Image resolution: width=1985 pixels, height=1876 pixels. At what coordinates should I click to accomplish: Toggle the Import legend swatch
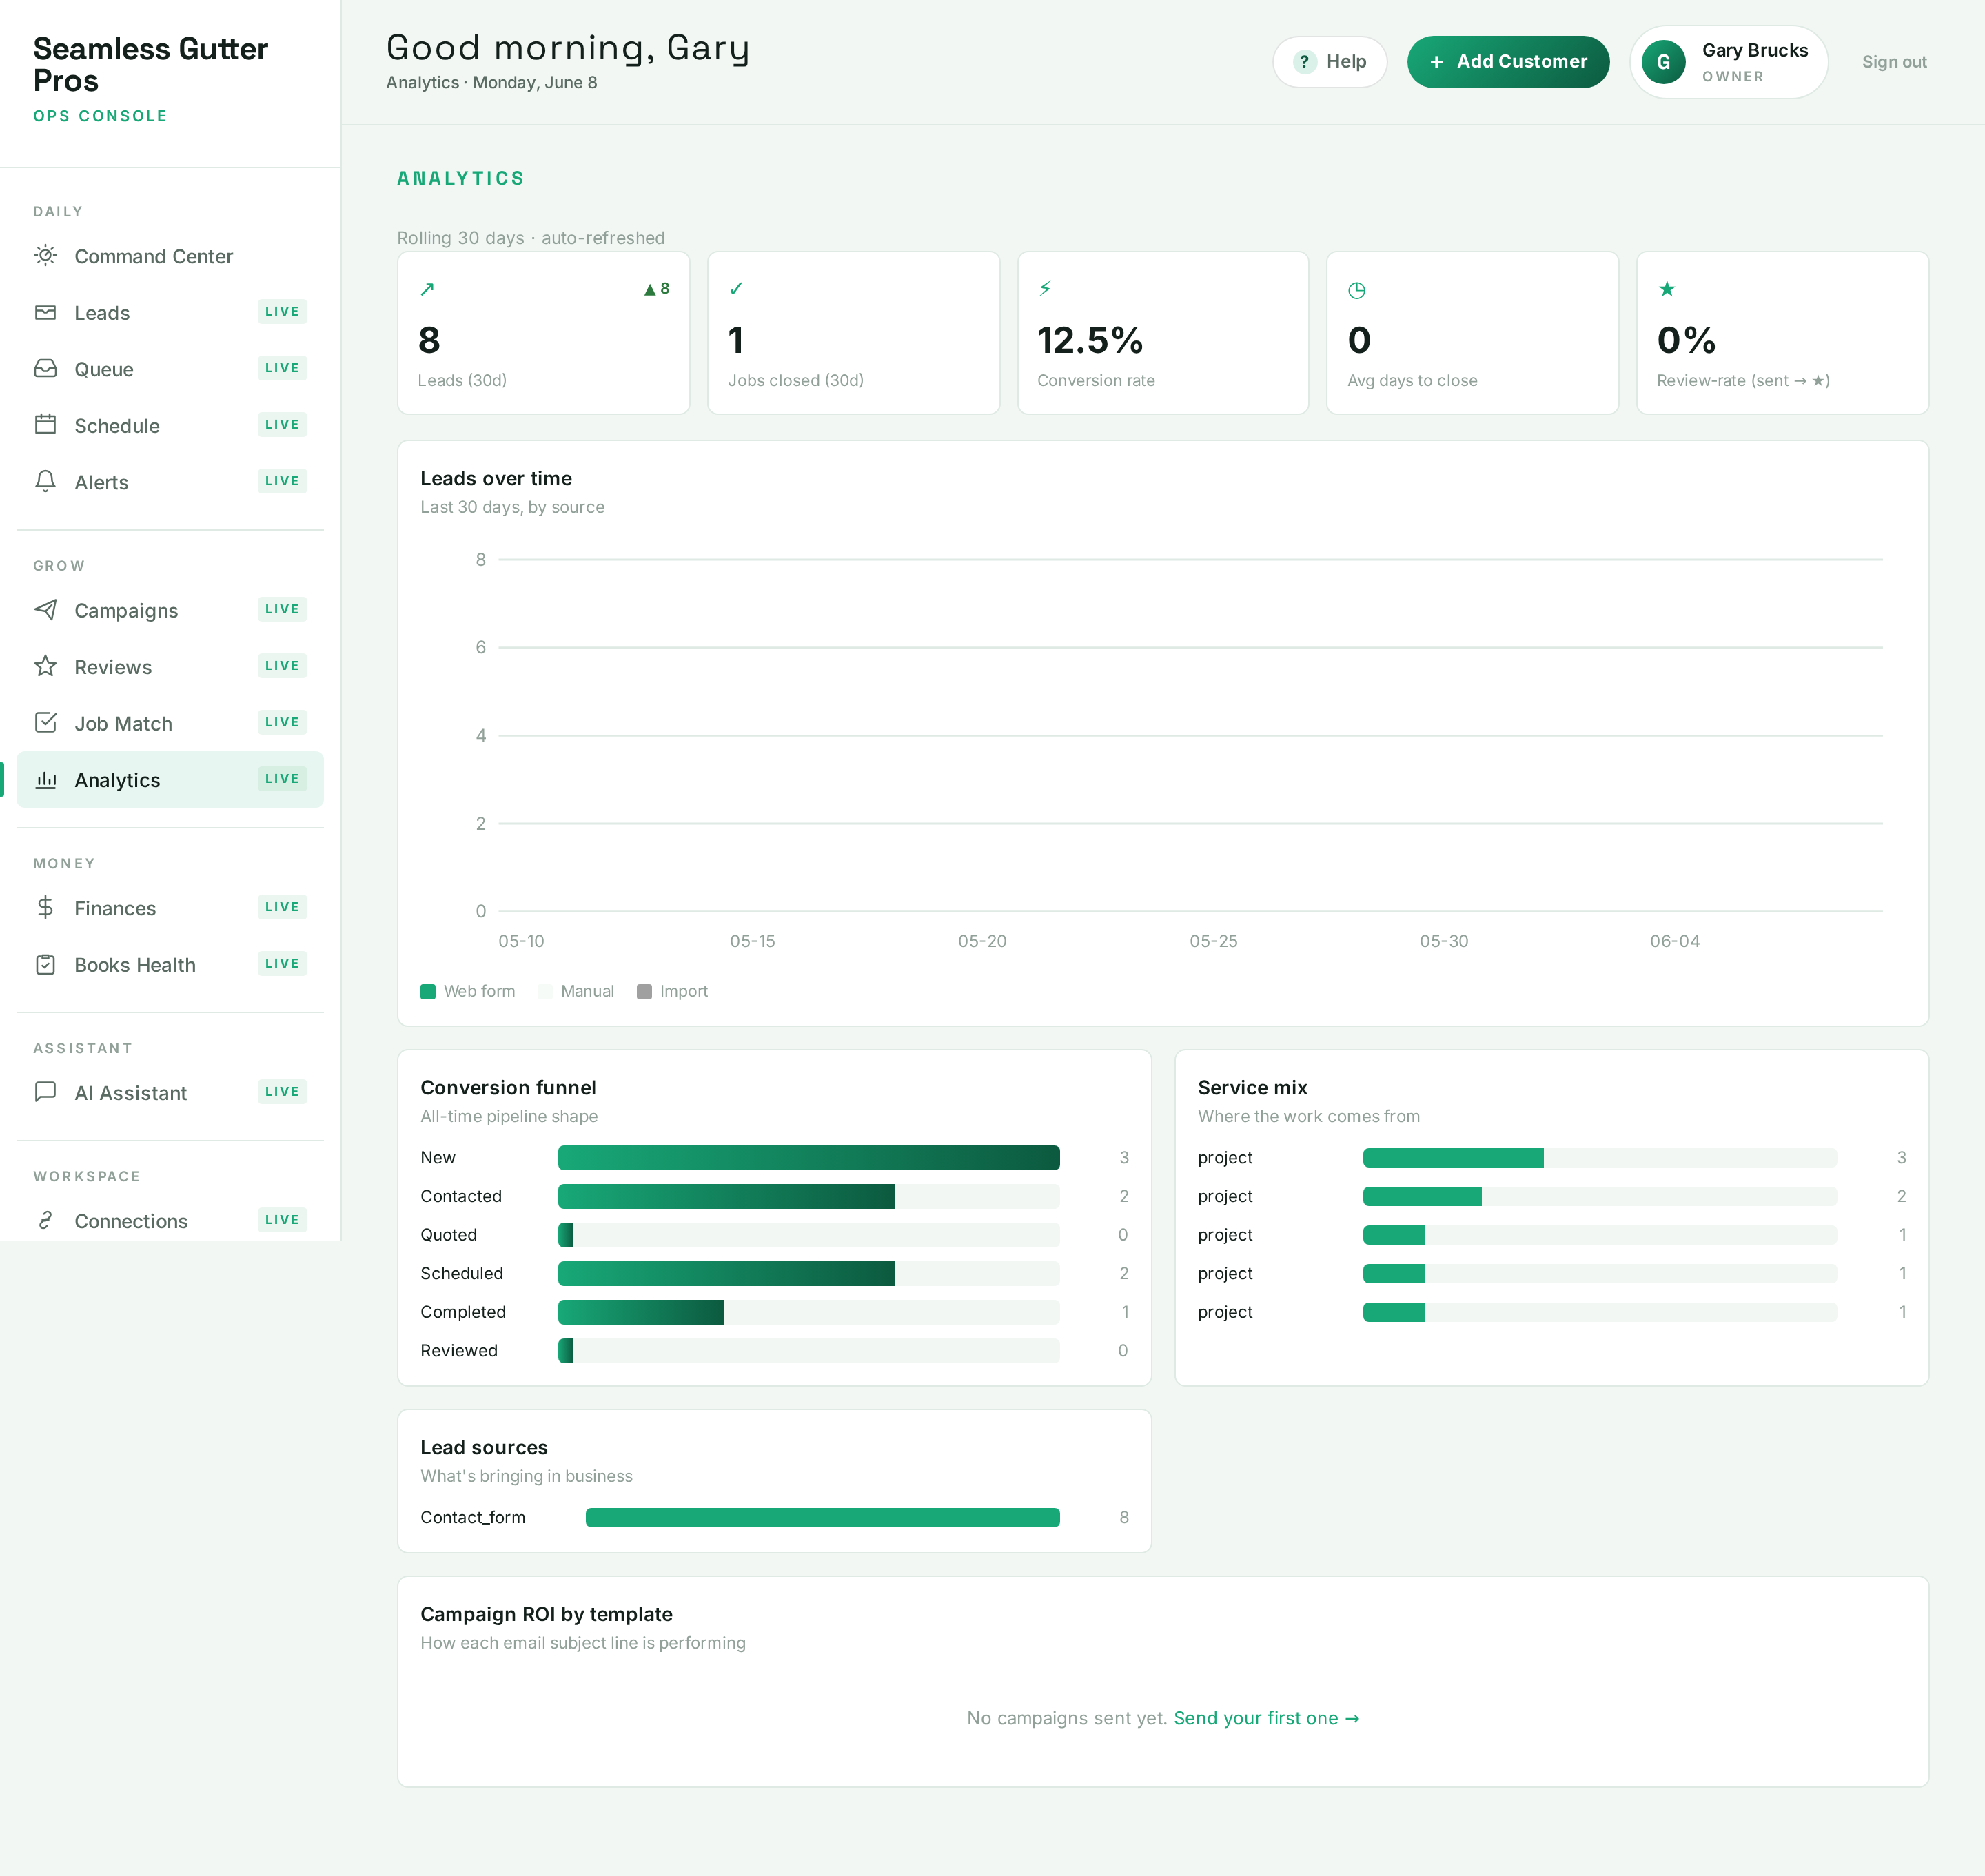coord(644,991)
